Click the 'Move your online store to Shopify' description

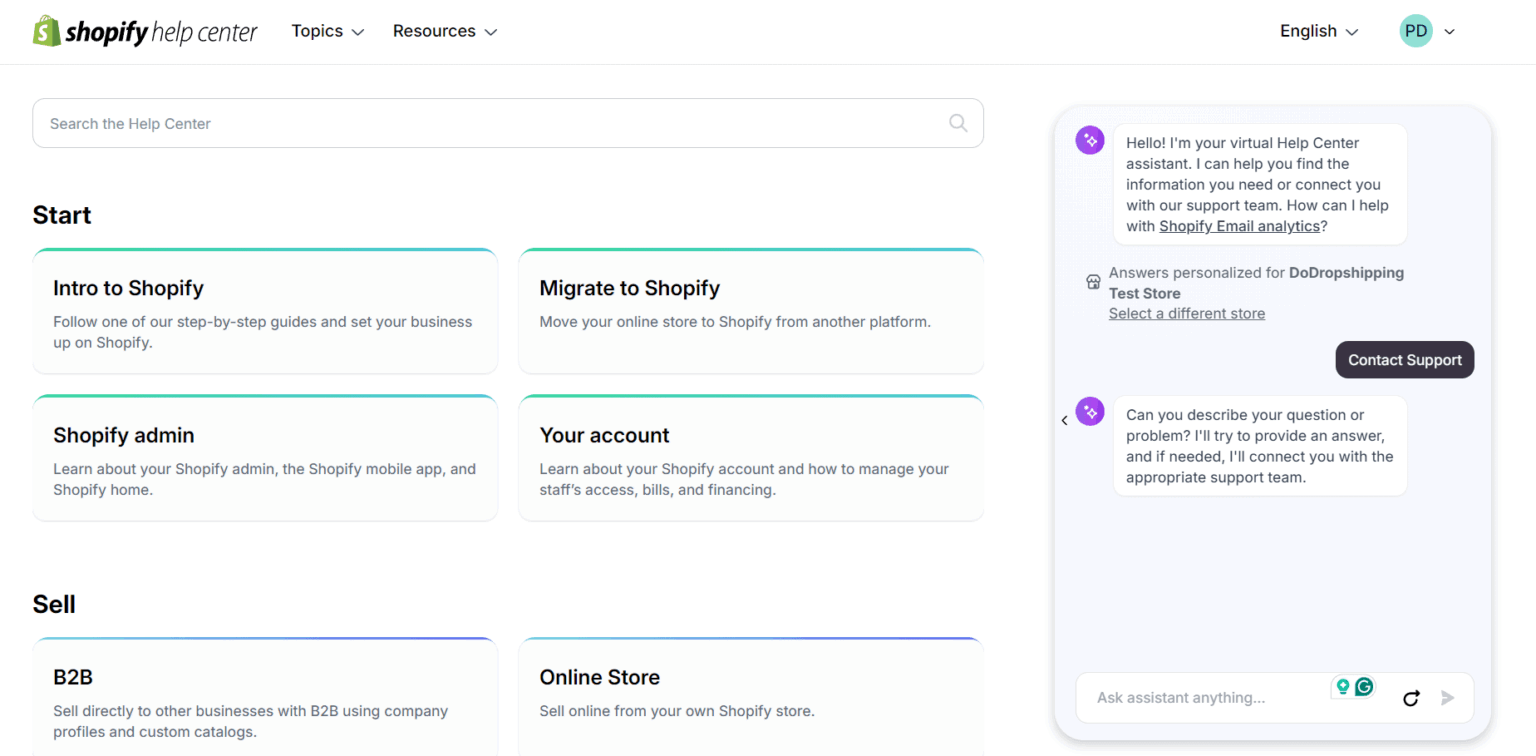[x=735, y=322]
